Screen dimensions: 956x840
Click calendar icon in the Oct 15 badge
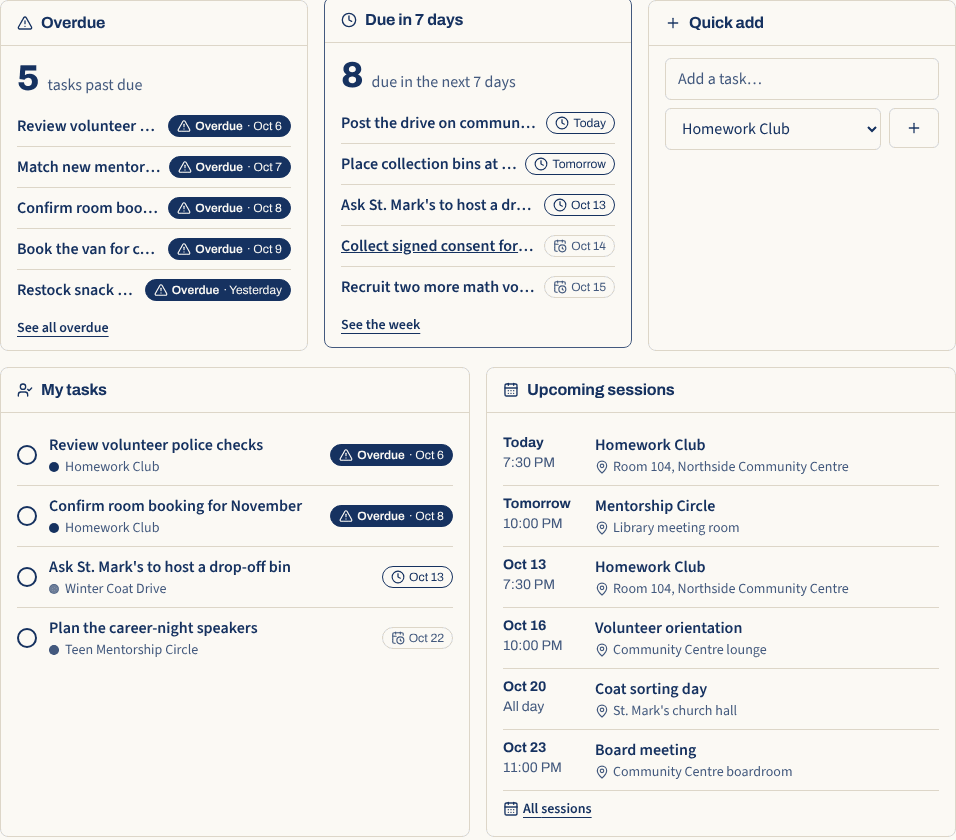560,287
